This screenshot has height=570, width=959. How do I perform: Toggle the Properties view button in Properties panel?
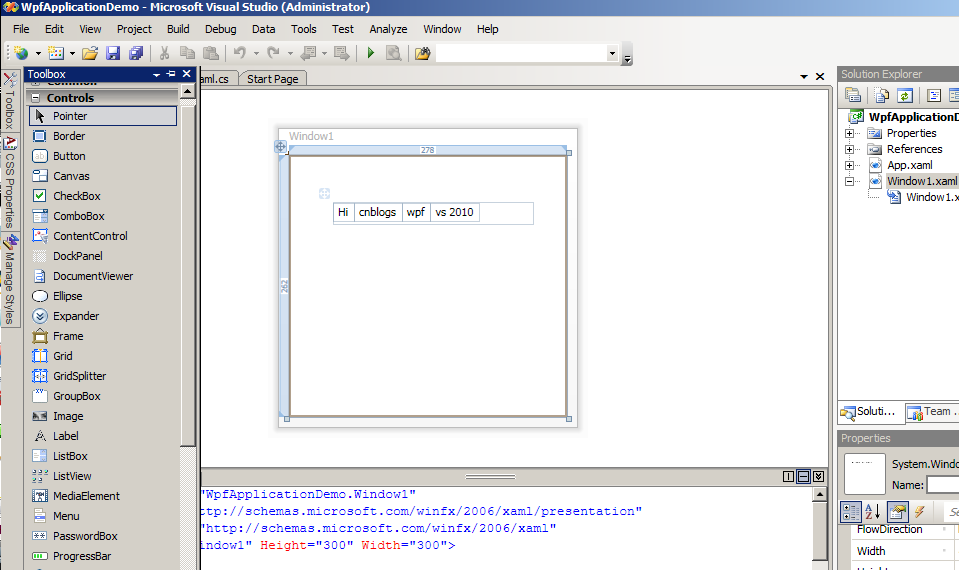pyautogui.click(x=897, y=511)
